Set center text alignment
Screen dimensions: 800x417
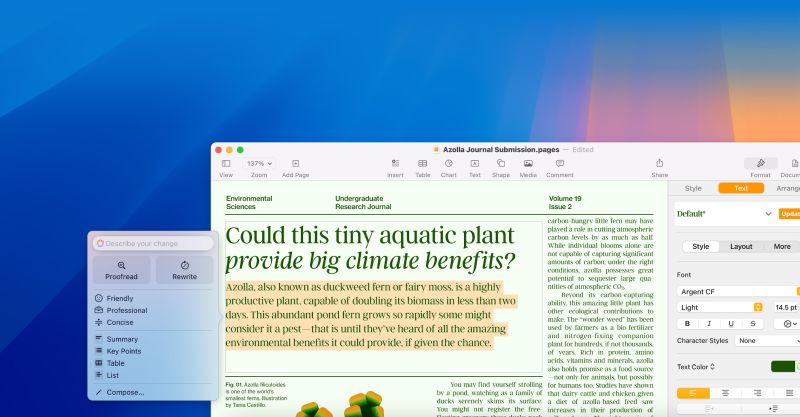pyautogui.click(x=725, y=393)
